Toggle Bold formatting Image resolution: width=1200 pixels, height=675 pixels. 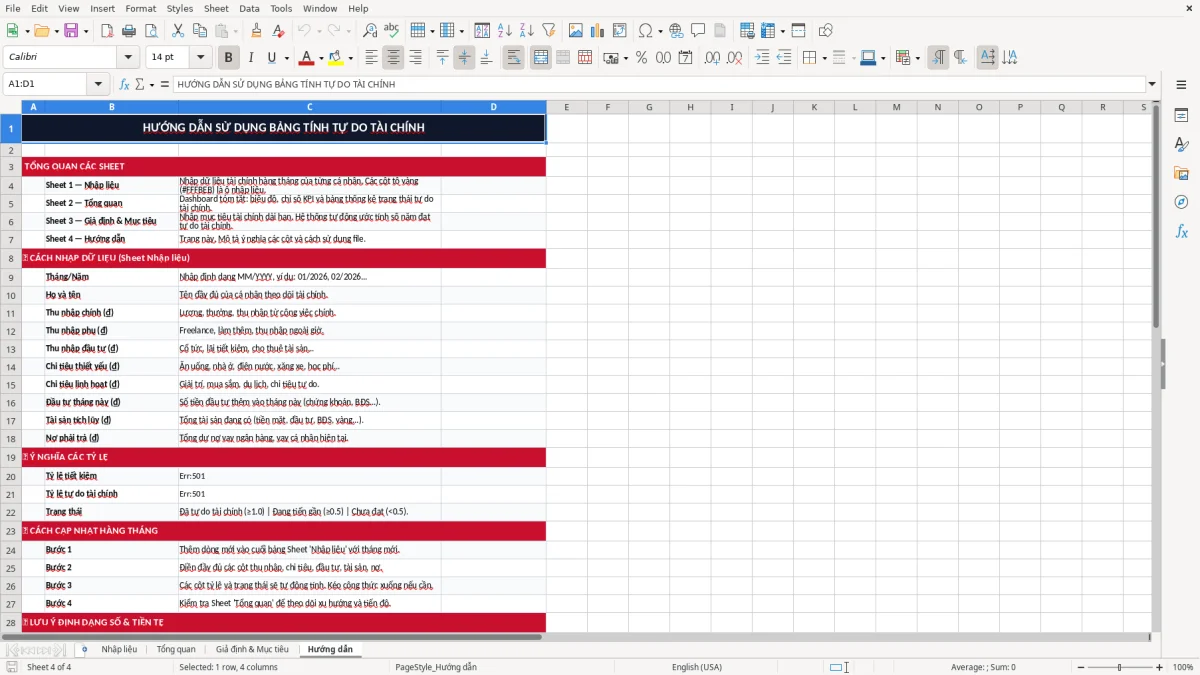pyautogui.click(x=228, y=58)
